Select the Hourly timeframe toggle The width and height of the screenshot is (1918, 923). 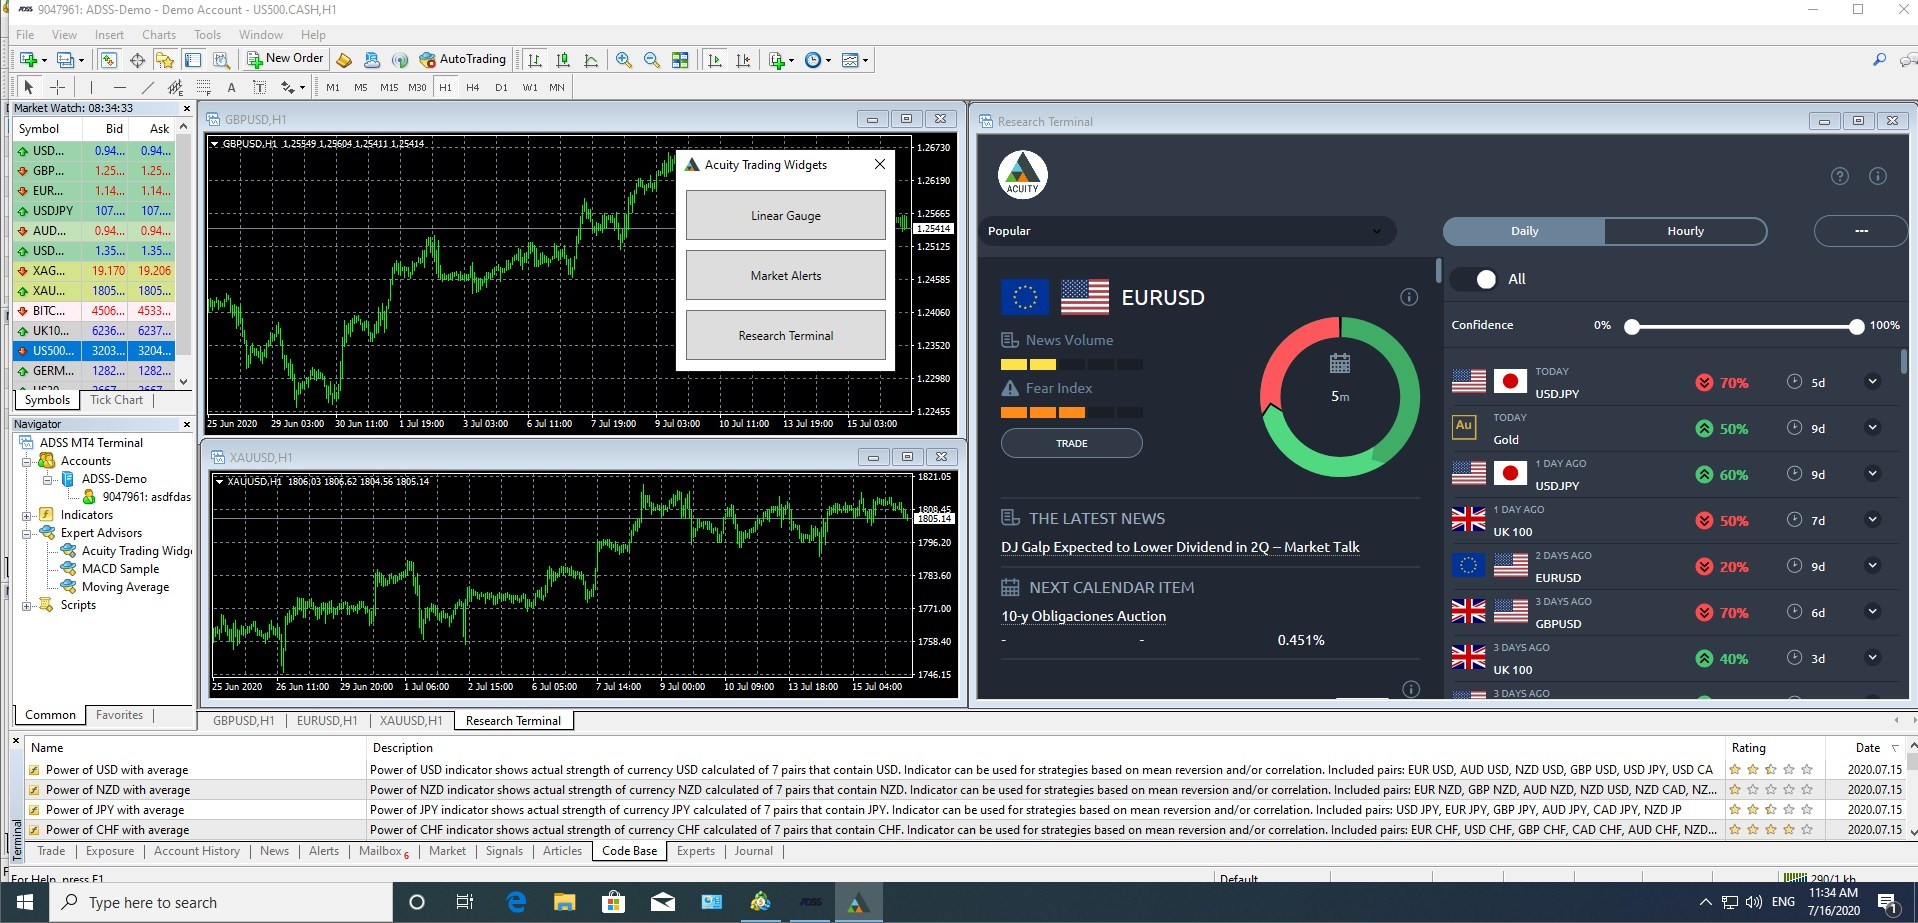[1685, 231]
